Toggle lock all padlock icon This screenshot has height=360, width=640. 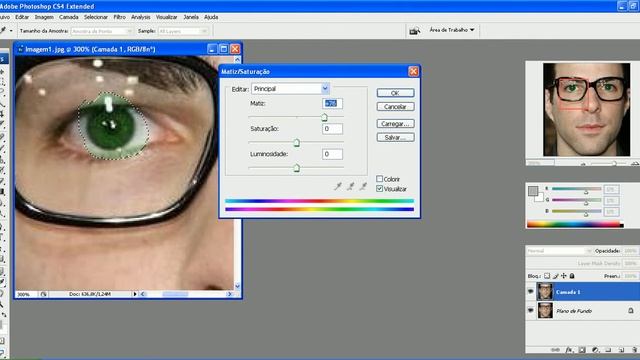[x=572, y=276]
